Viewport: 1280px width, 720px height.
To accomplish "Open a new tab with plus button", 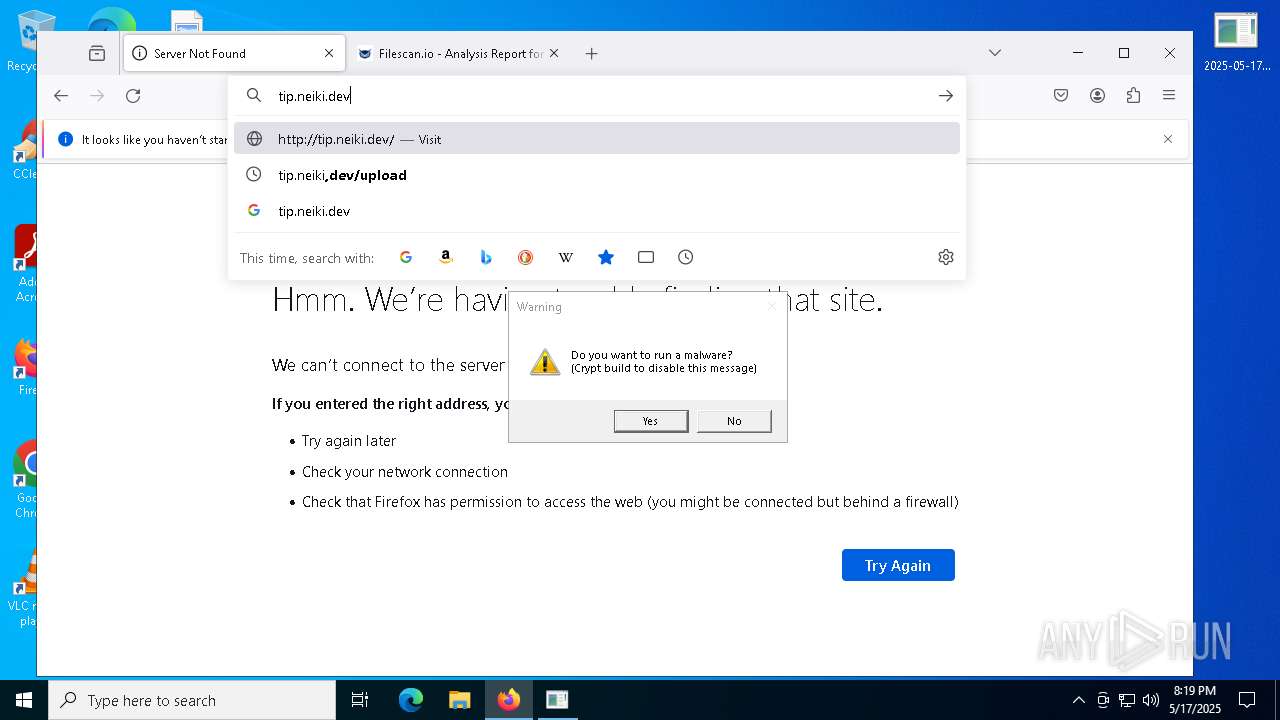I will pyautogui.click(x=592, y=54).
